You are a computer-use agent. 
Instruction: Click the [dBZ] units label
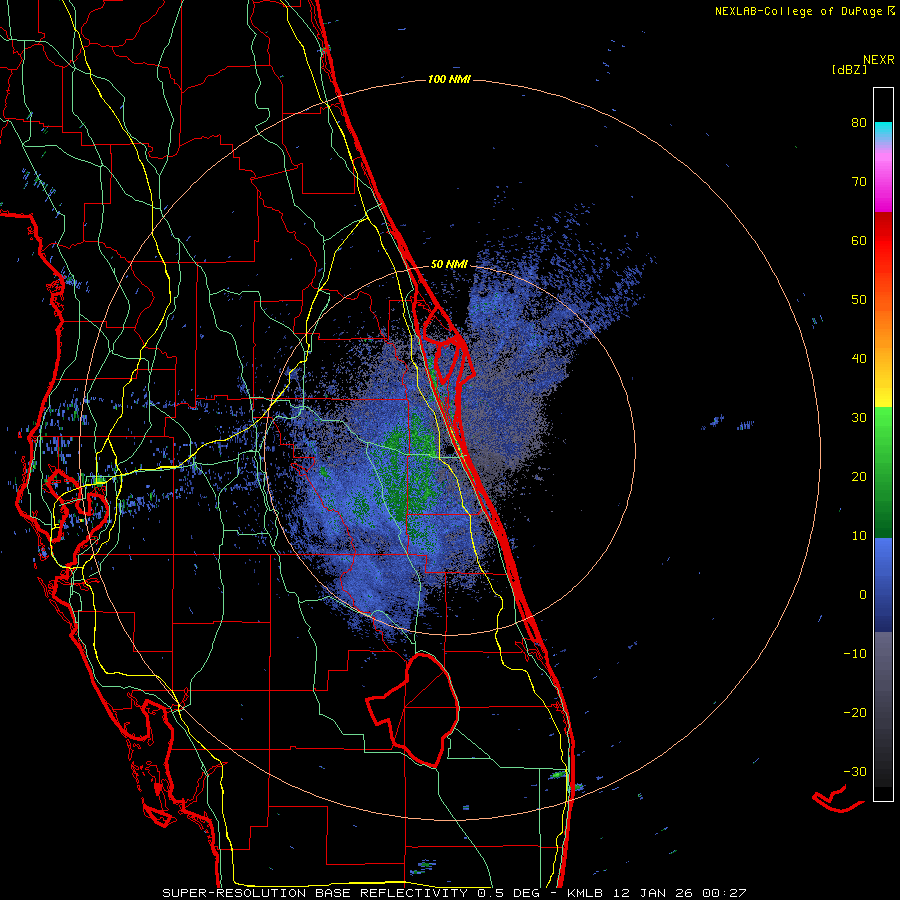849,69
